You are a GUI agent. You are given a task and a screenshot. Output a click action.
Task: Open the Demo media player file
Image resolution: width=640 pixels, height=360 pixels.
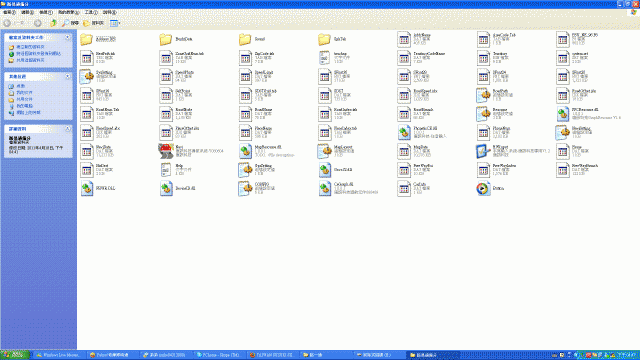483,189
